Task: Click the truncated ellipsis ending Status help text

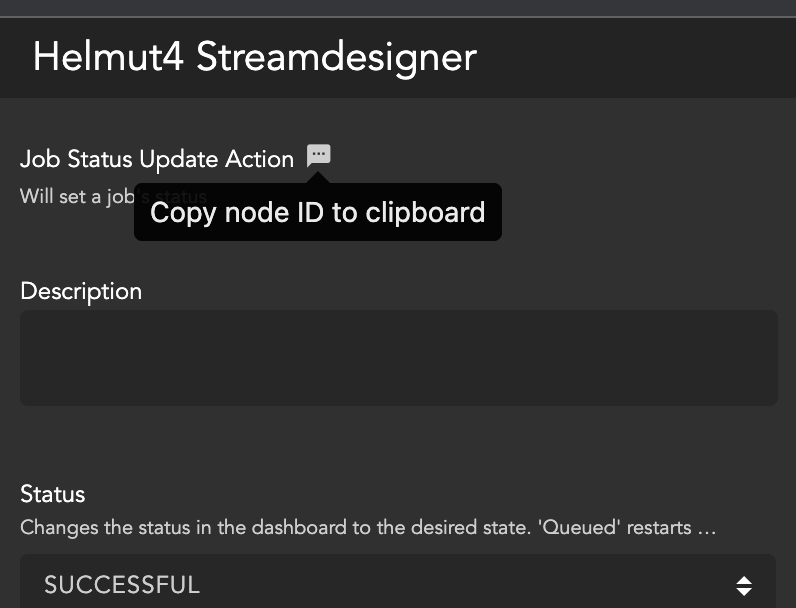Action: (x=706, y=526)
